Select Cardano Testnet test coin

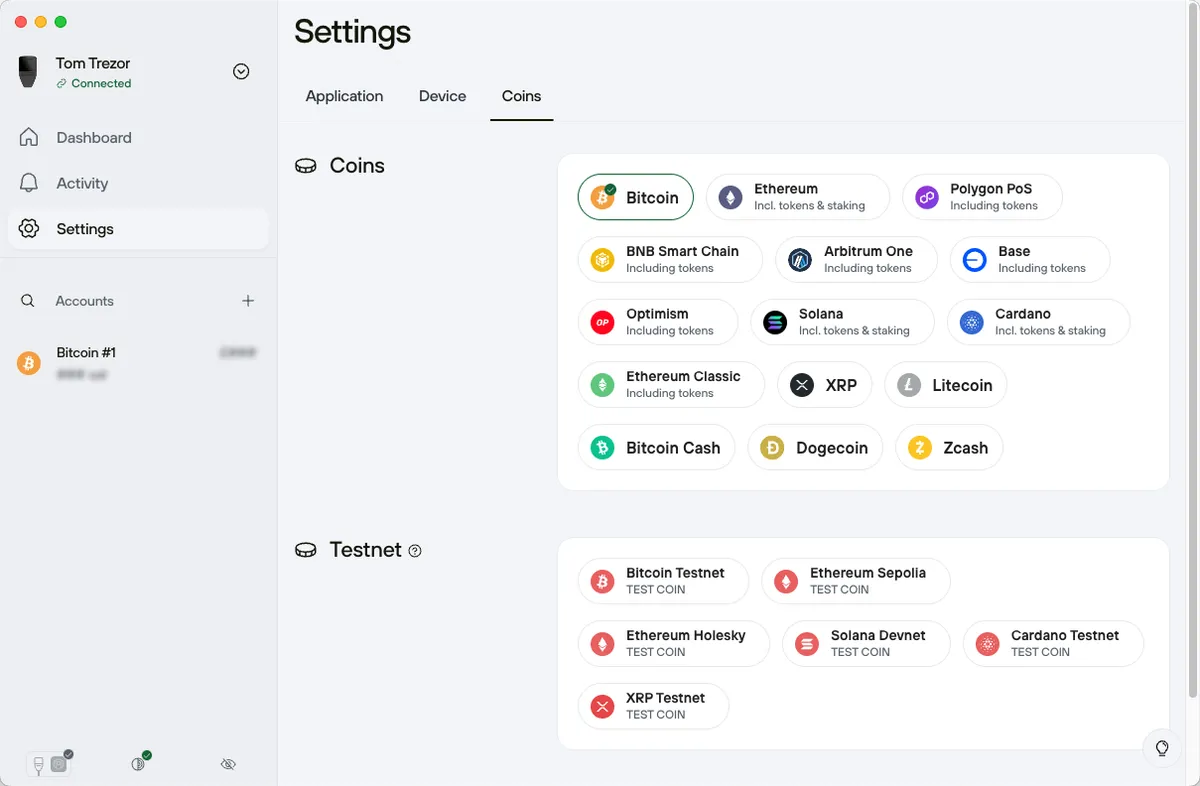[1052, 643]
